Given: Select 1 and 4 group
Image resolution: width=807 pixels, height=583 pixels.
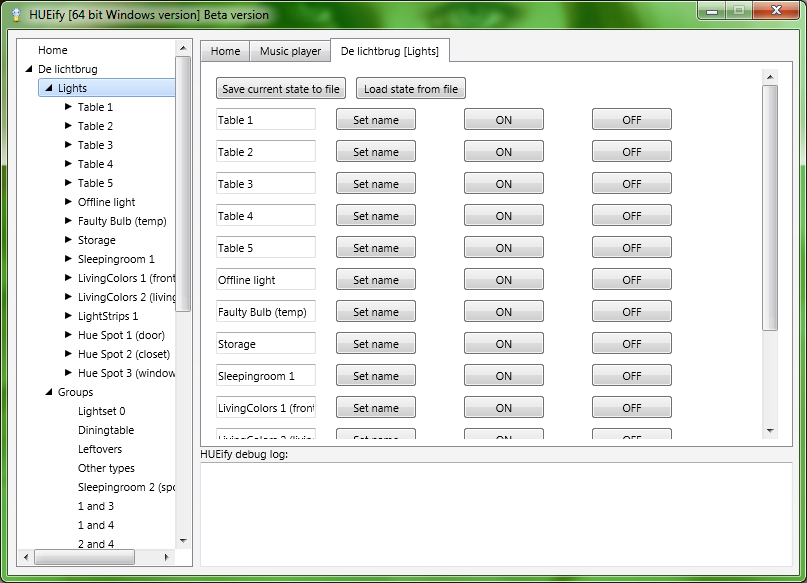Looking at the screenshot, I should click(x=96, y=525).
